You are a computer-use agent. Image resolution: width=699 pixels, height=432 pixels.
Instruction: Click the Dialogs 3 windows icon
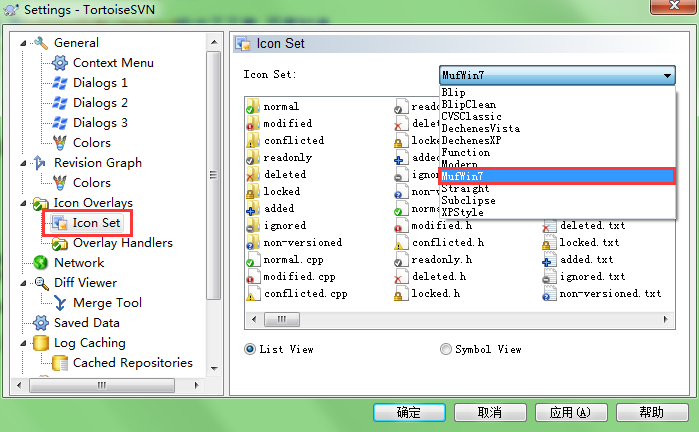(x=60, y=123)
